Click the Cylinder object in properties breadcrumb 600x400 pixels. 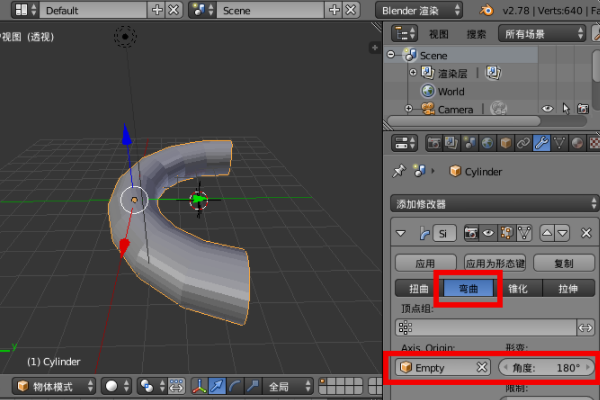click(476, 171)
